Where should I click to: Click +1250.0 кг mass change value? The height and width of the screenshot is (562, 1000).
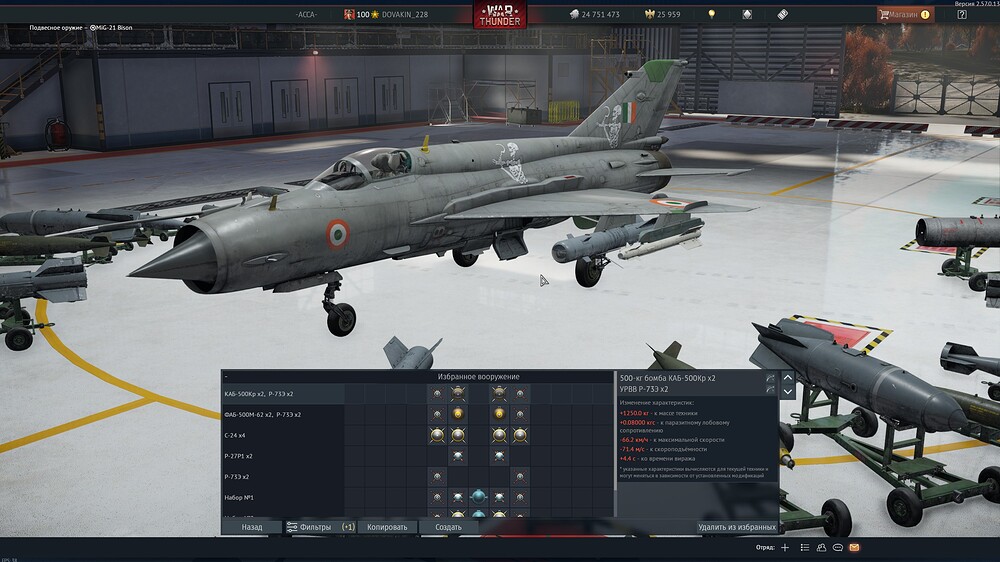click(x=635, y=413)
